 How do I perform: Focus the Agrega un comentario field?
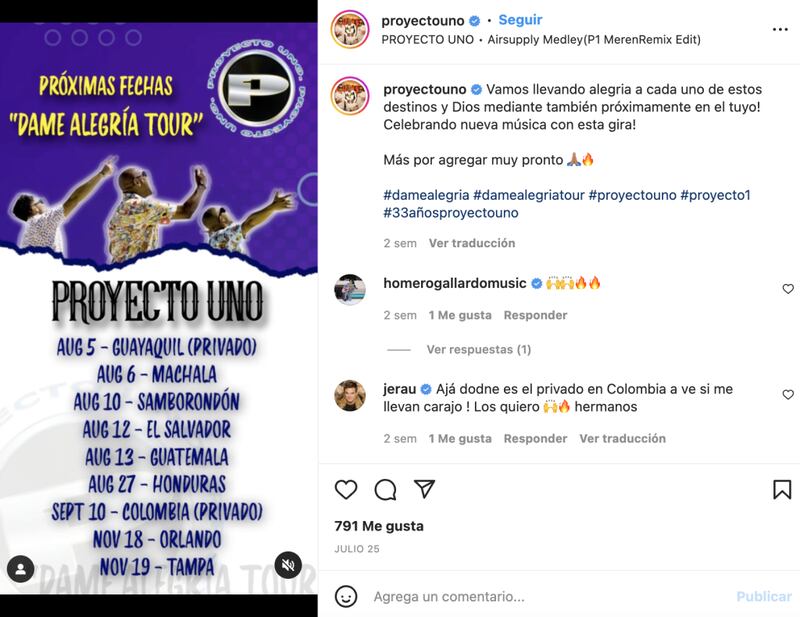551,596
